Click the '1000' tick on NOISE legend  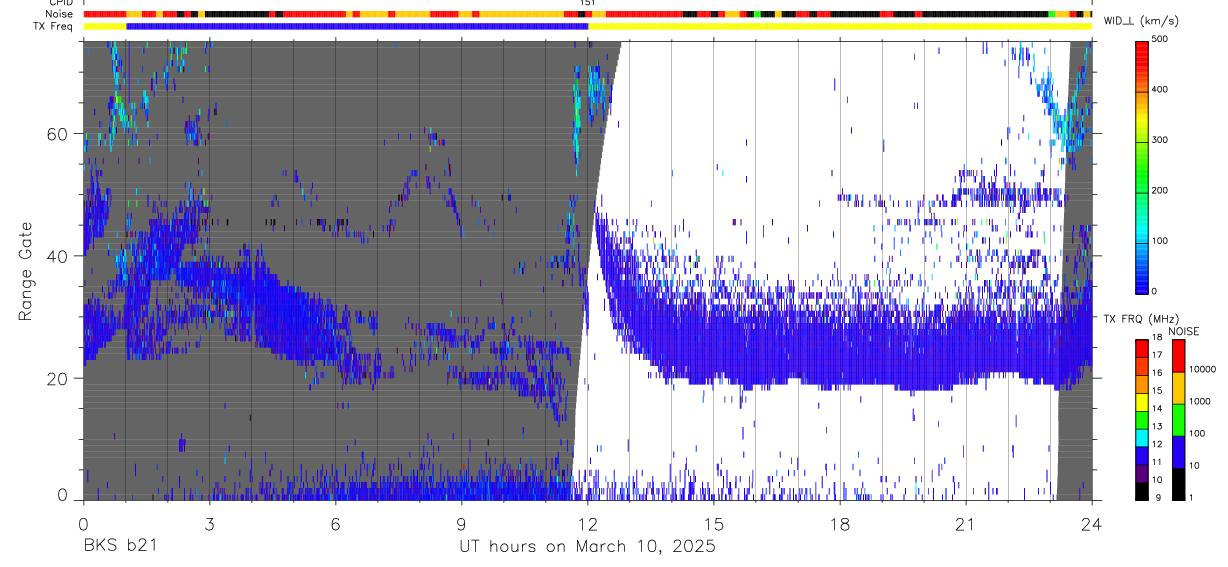click(x=1201, y=401)
